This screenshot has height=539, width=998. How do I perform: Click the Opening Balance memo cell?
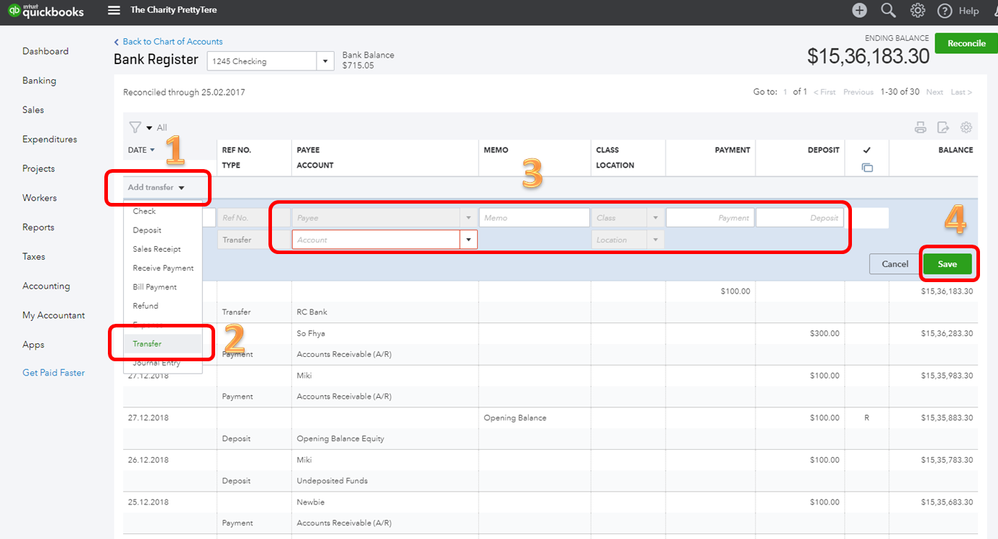point(515,418)
